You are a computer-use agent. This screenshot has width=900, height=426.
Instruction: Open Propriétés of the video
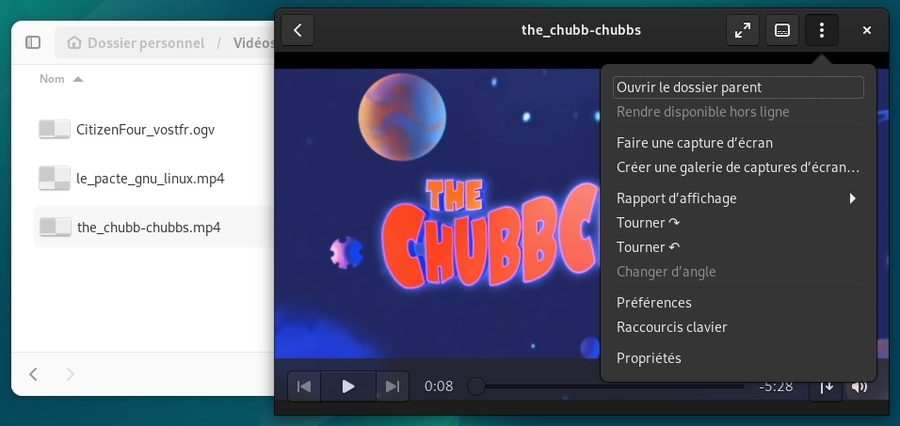[738, 358]
